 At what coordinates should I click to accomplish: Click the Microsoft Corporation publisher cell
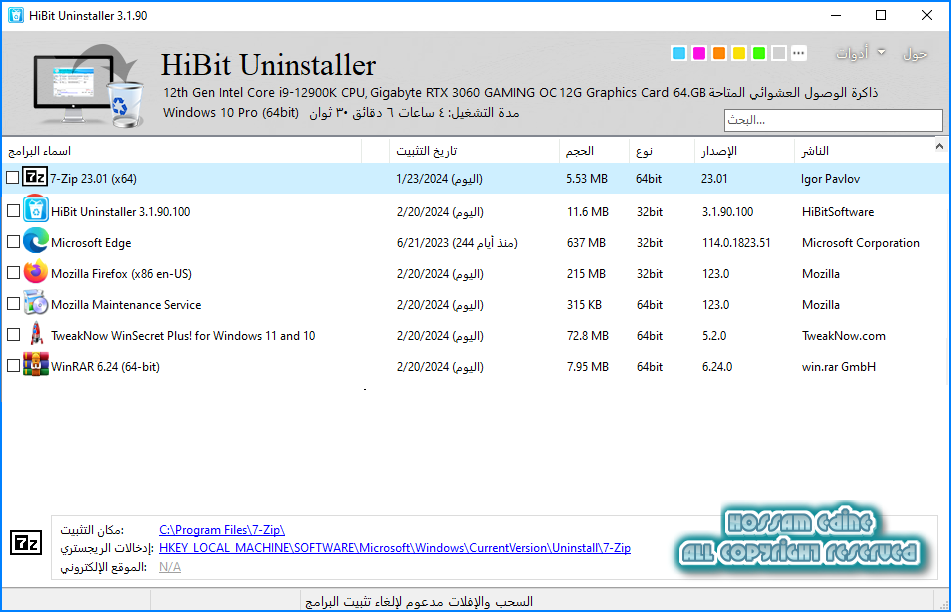coord(861,243)
